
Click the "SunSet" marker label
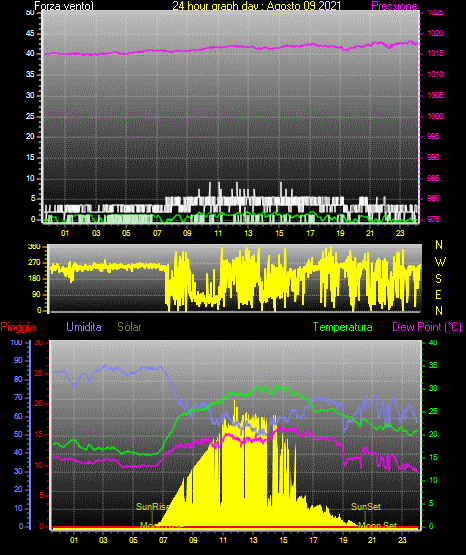366,507
